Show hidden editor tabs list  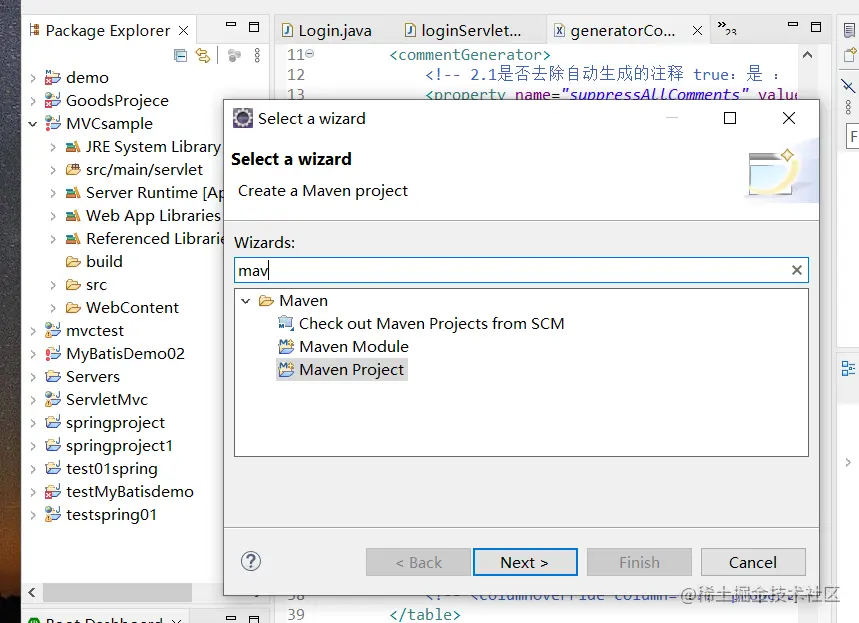(727, 28)
